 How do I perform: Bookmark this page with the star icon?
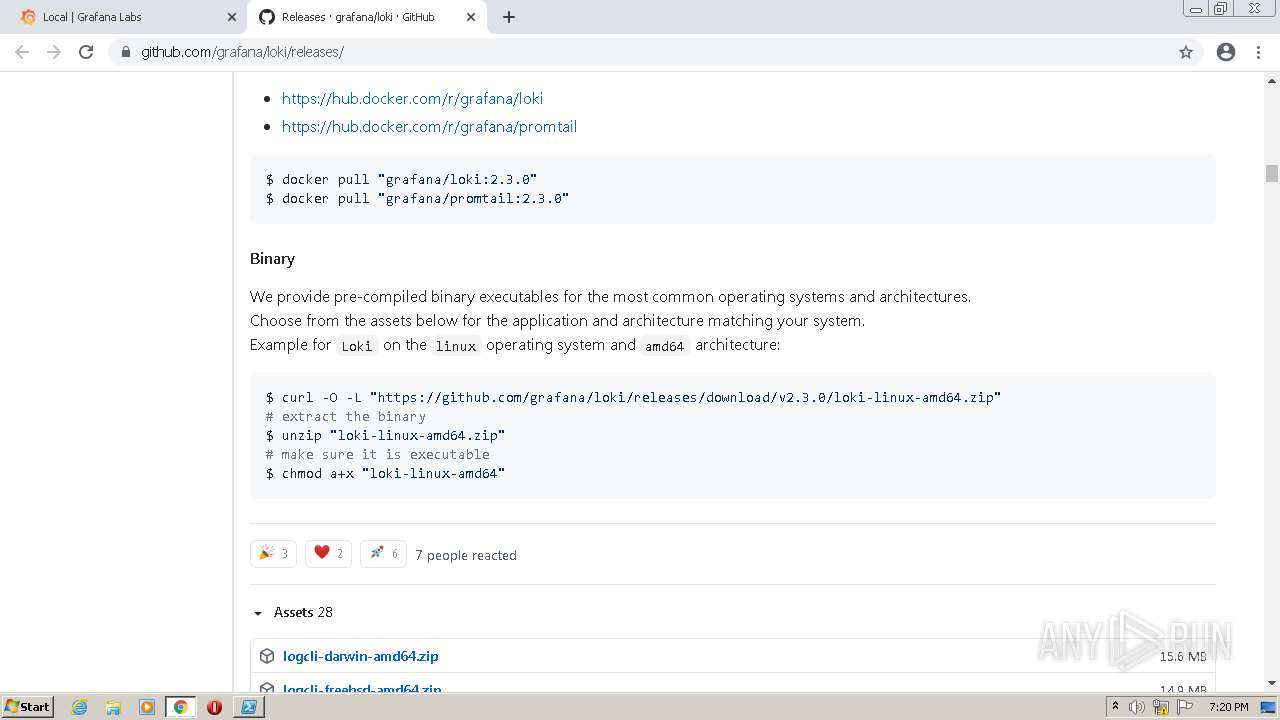pyautogui.click(x=1186, y=52)
